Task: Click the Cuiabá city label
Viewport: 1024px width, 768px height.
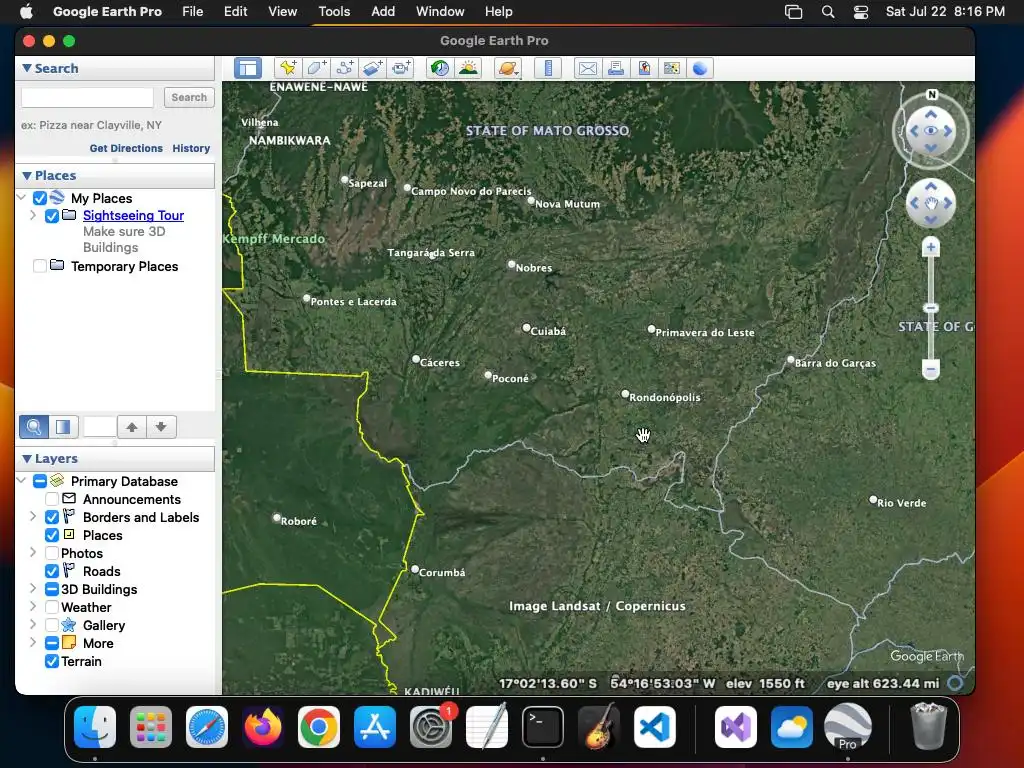Action: (x=548, y=331)
